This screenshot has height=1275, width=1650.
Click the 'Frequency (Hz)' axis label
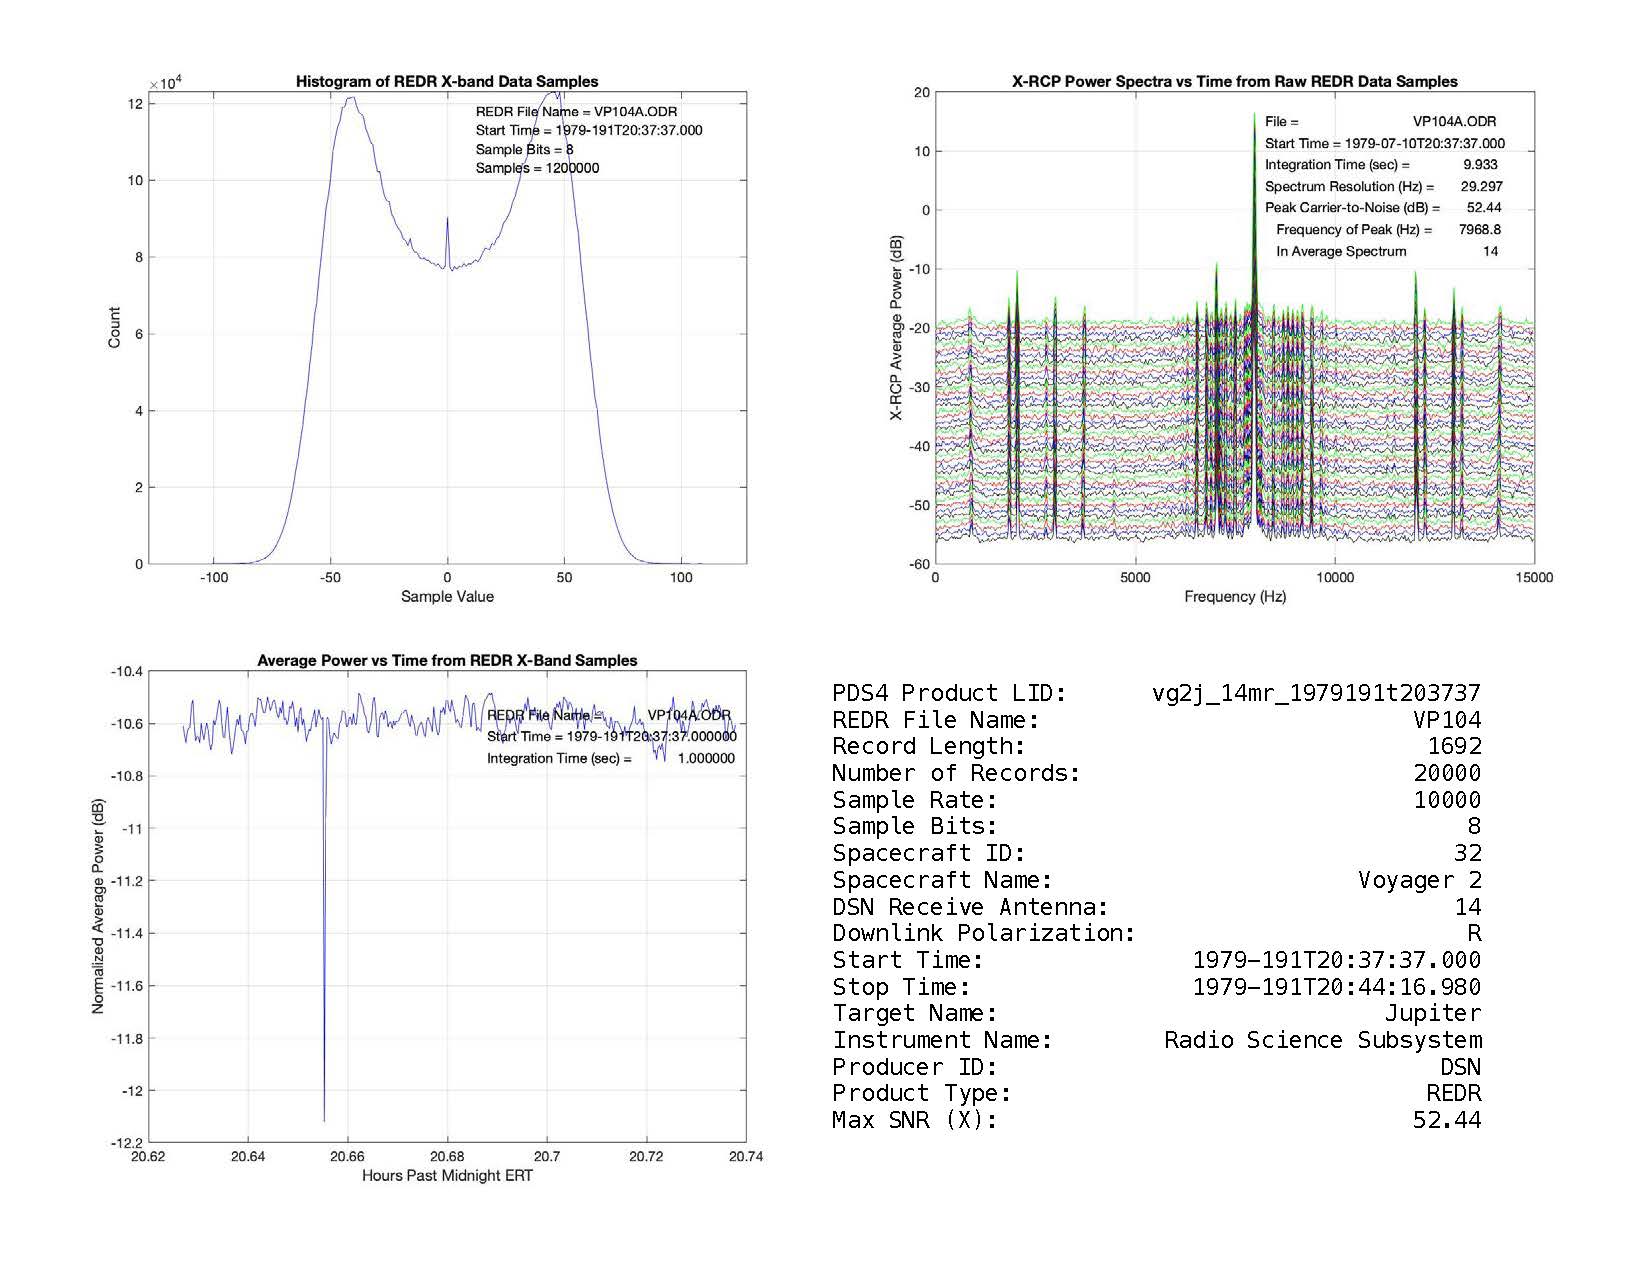pos(1234,597)
